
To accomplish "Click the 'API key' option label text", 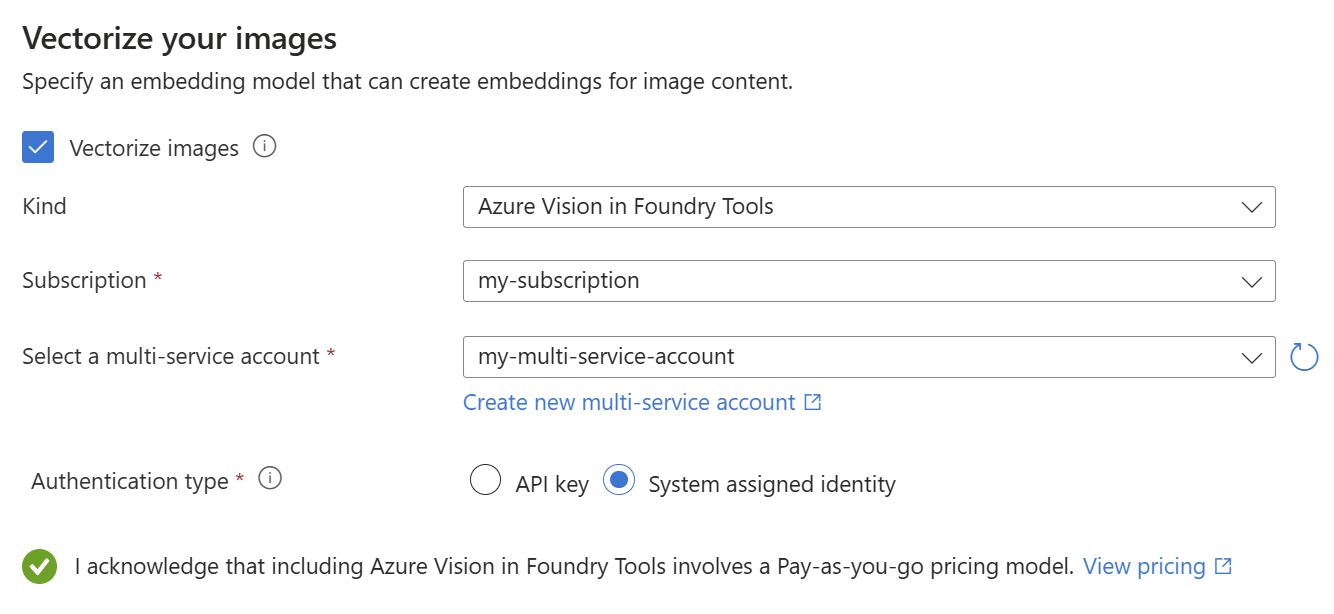I will (x=552, y=484).
